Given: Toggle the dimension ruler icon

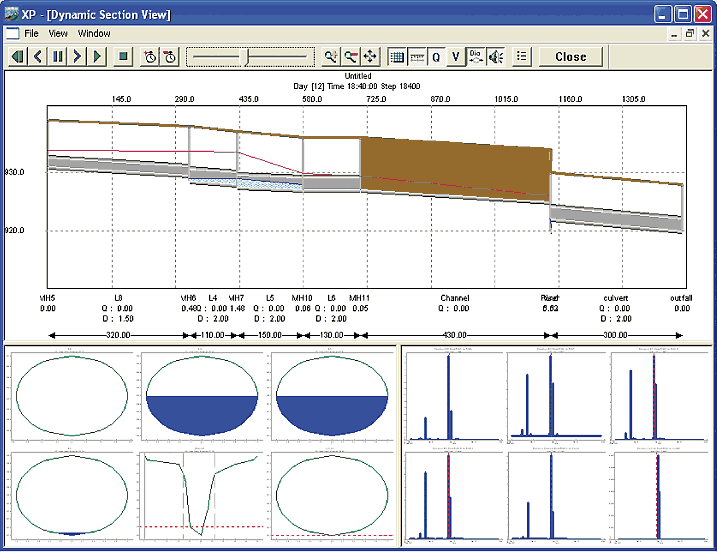Looking at the screenshot, I should point(417,57).
